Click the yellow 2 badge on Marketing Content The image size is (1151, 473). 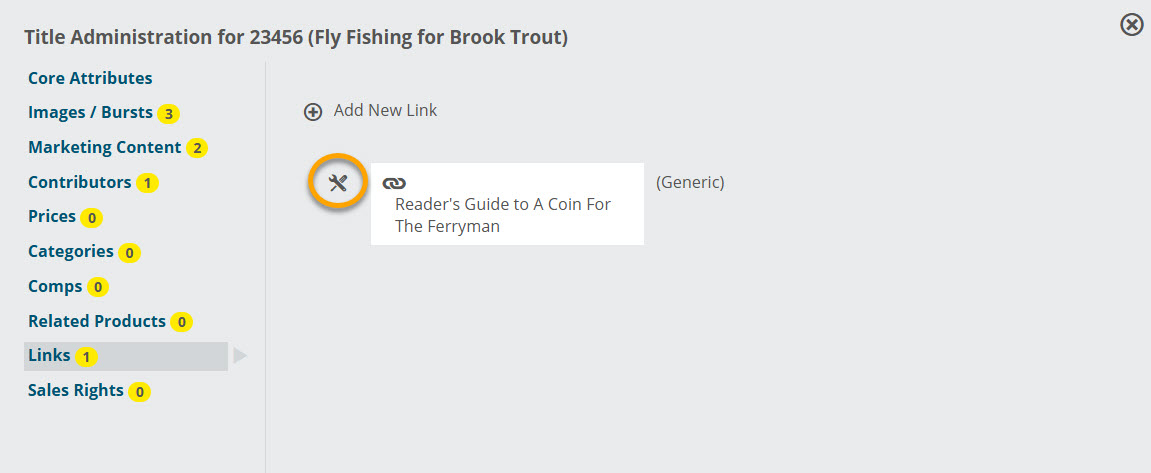tap(197, 148)
